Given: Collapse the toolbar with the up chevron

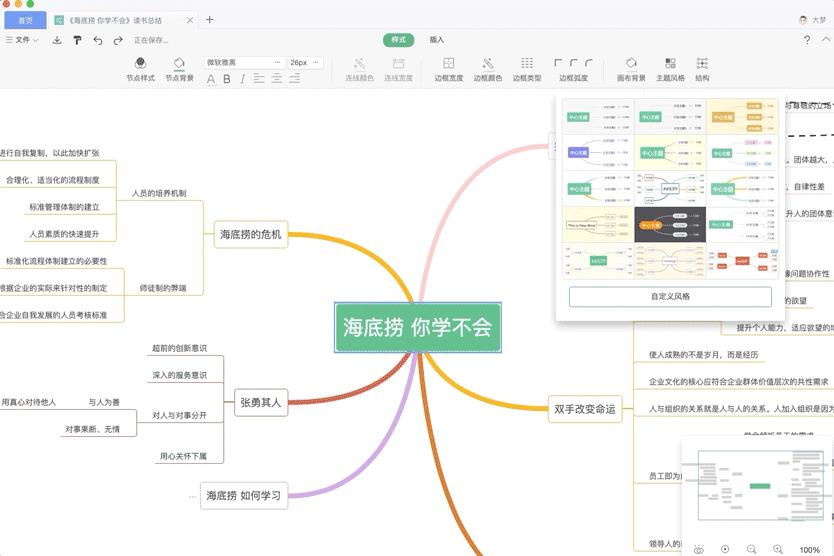Looking at the screenshot, I should click(x=825, y=39).
